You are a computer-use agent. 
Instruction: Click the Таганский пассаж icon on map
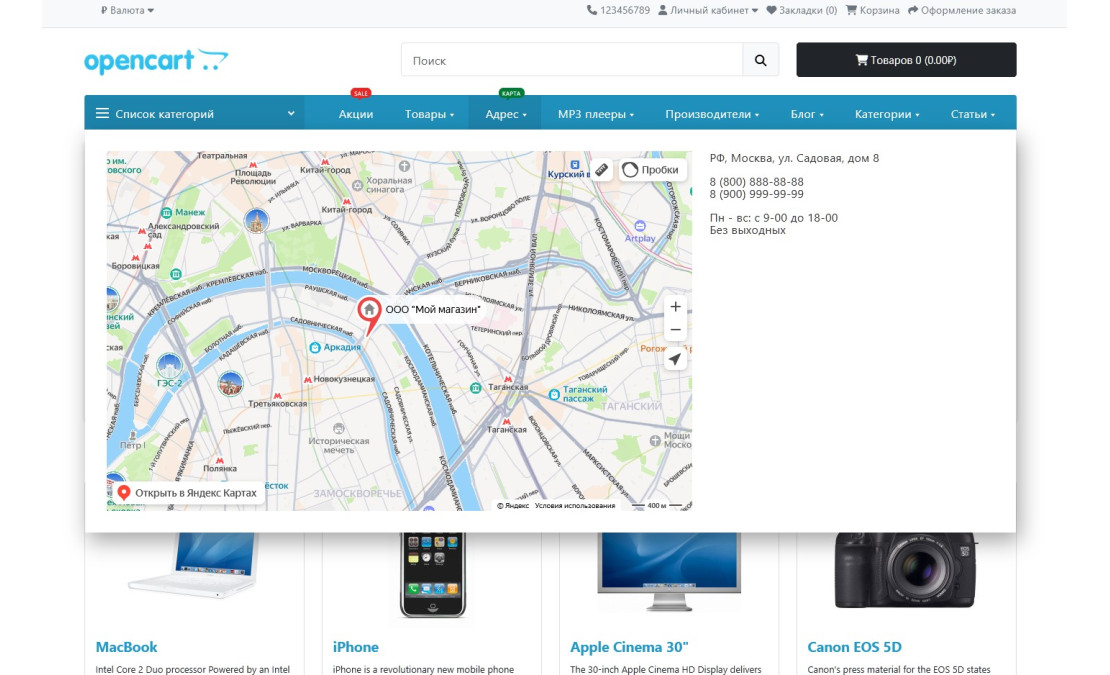[554, 394]
